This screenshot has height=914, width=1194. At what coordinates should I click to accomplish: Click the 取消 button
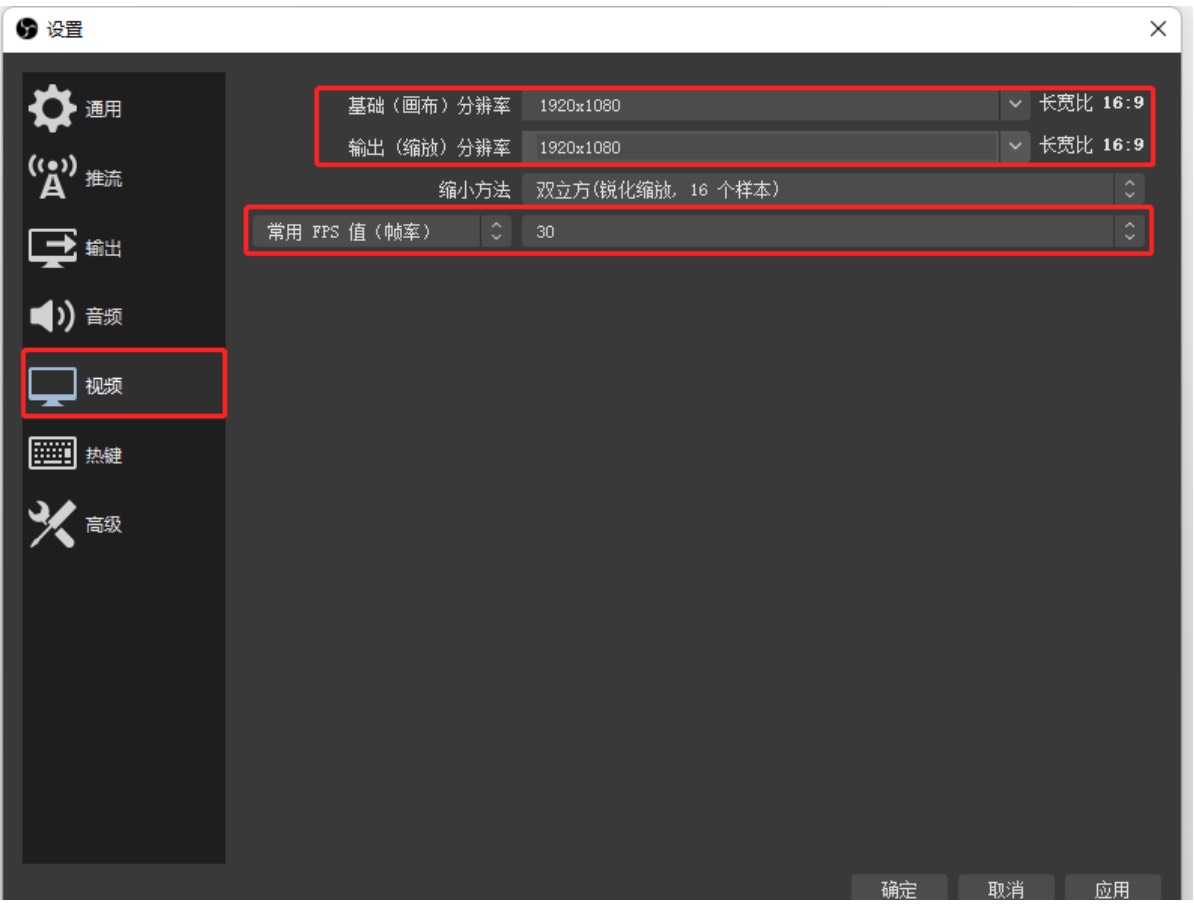(x=1005, y=889)
